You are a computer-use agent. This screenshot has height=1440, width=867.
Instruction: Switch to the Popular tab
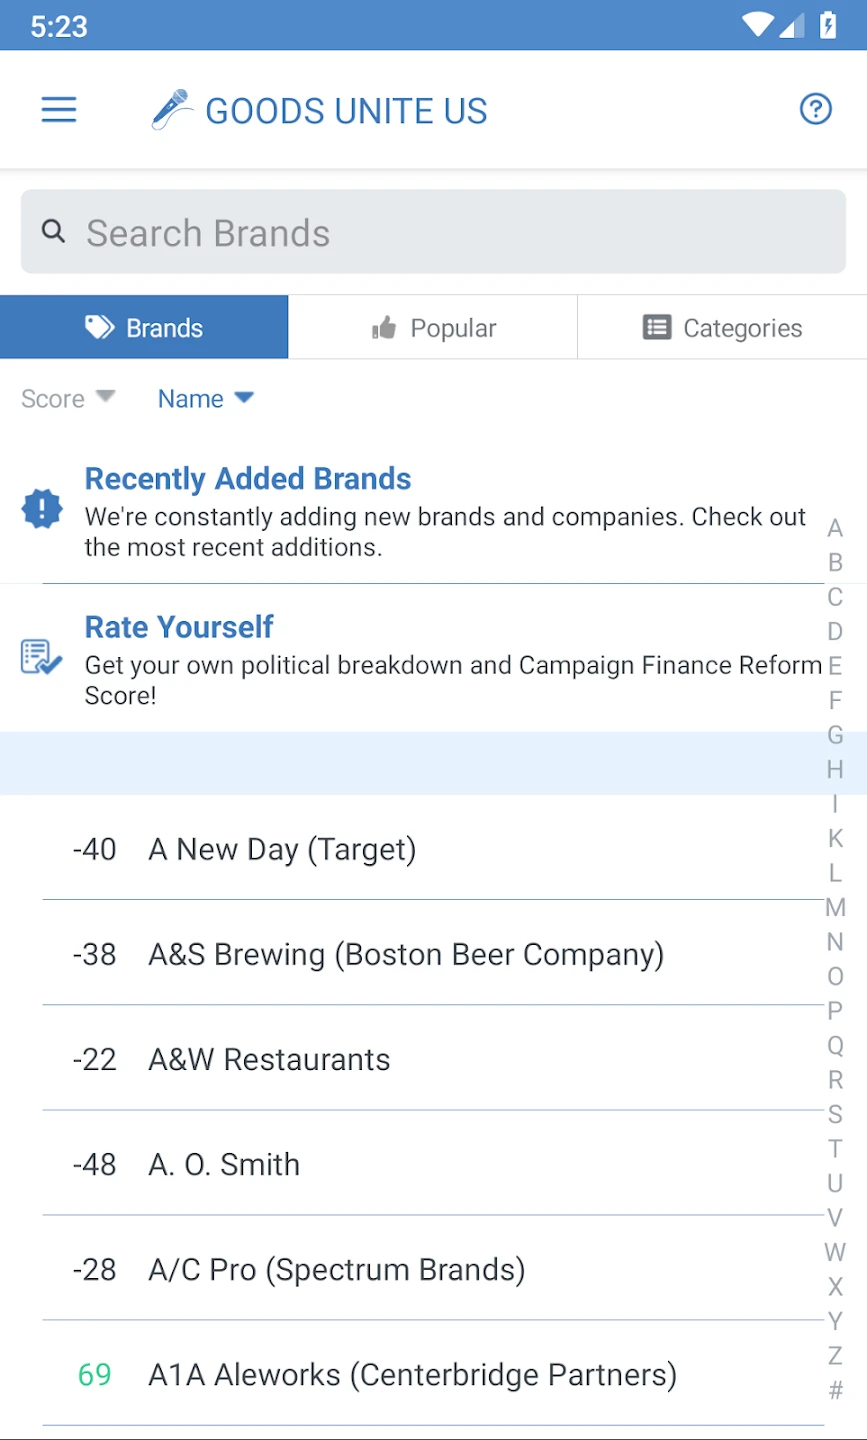pyautogui.click(x=433, y=328)
